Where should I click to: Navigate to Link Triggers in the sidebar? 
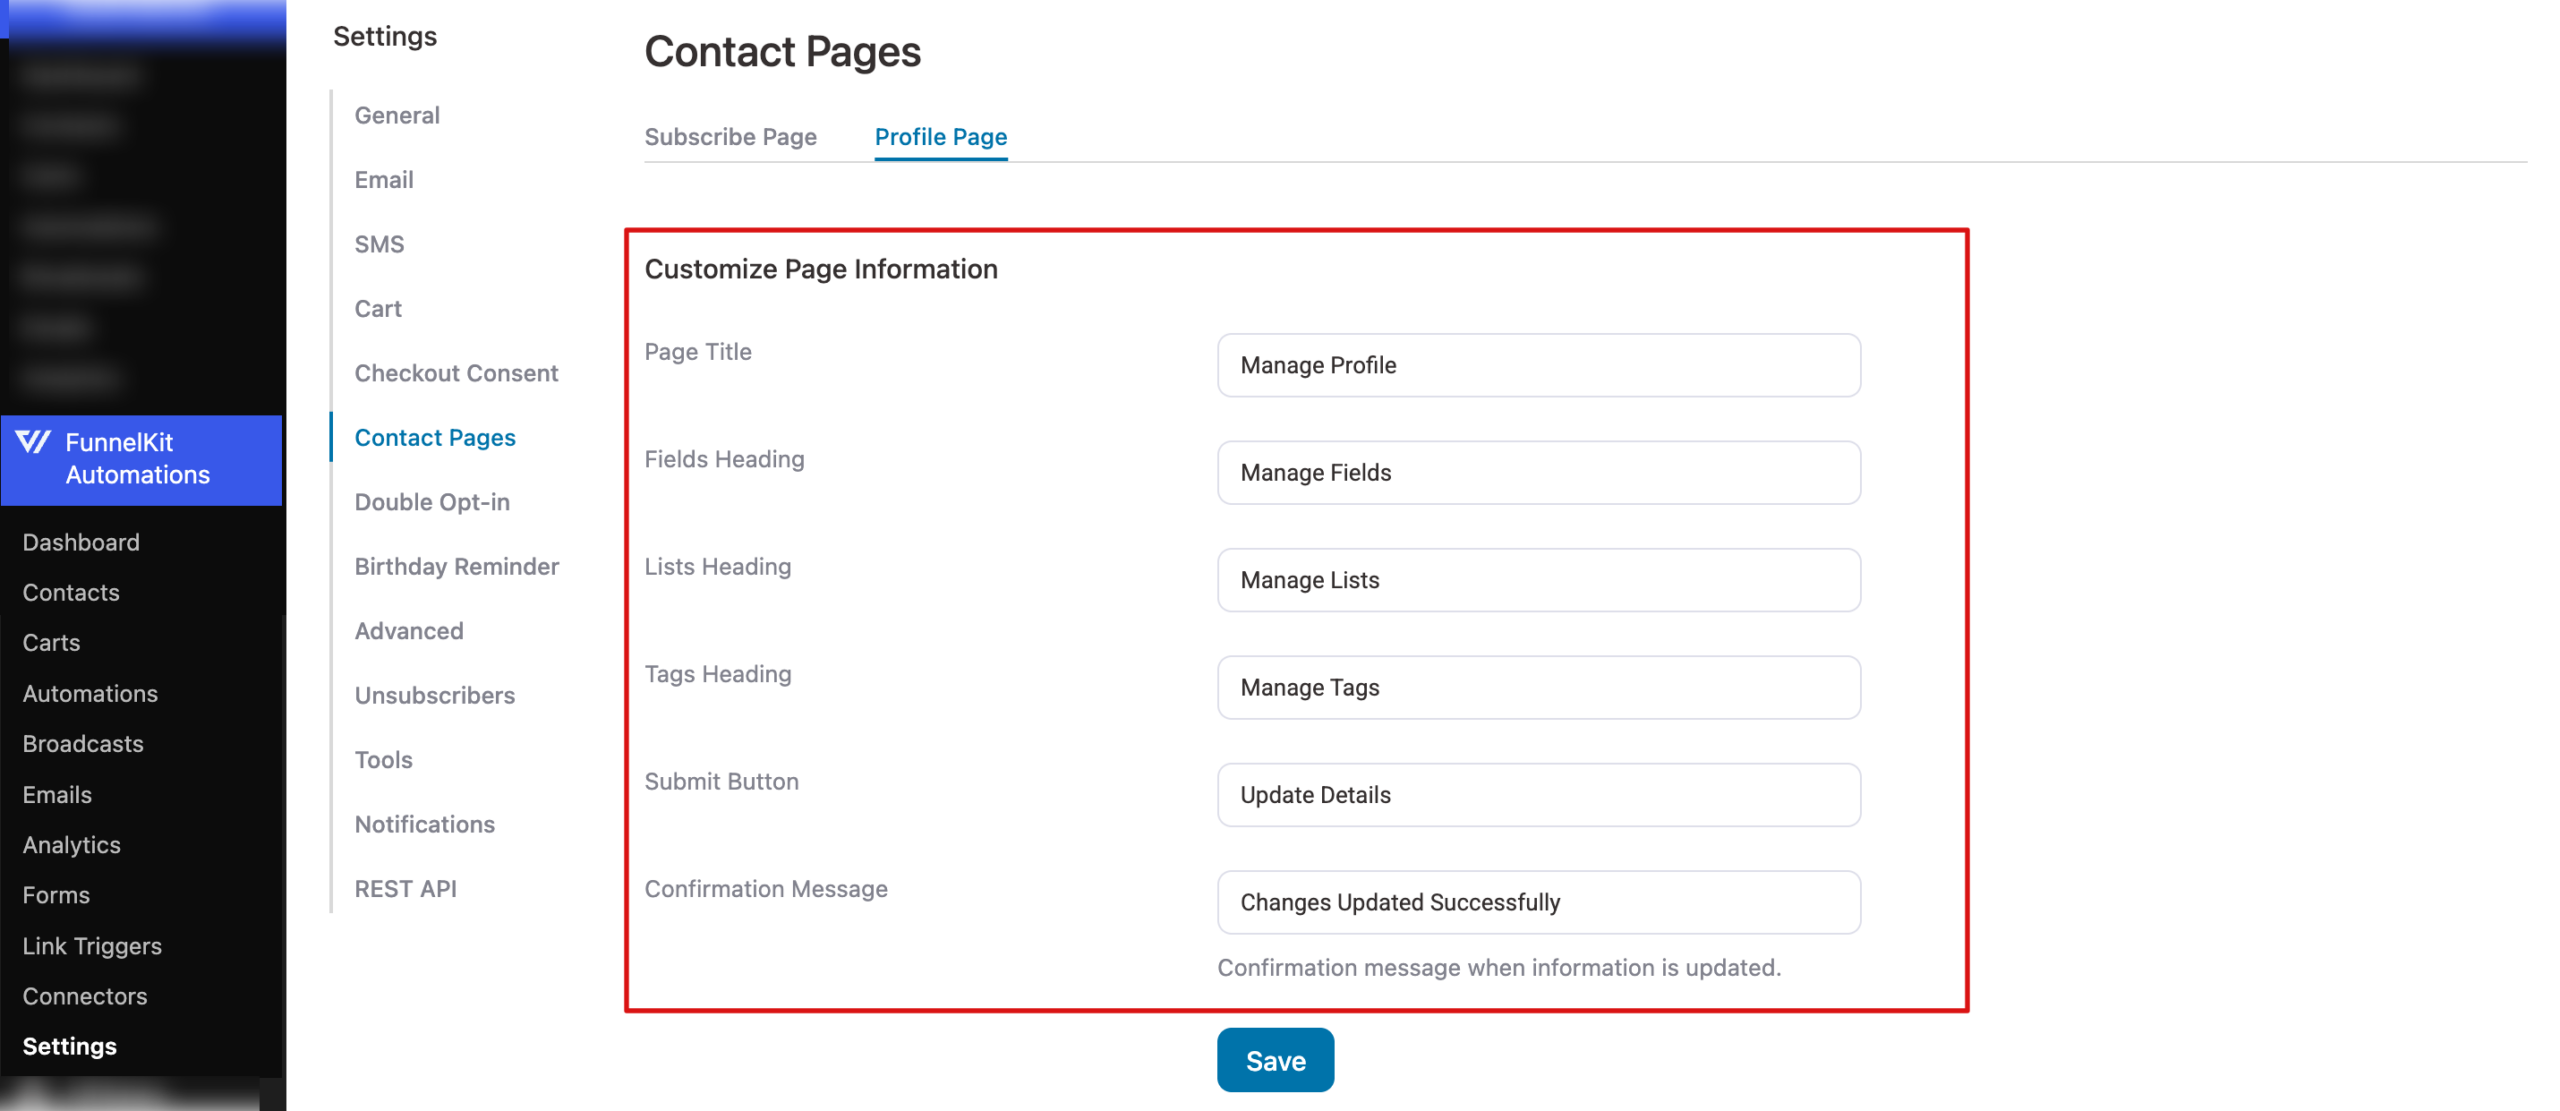(x=92, y=945)
